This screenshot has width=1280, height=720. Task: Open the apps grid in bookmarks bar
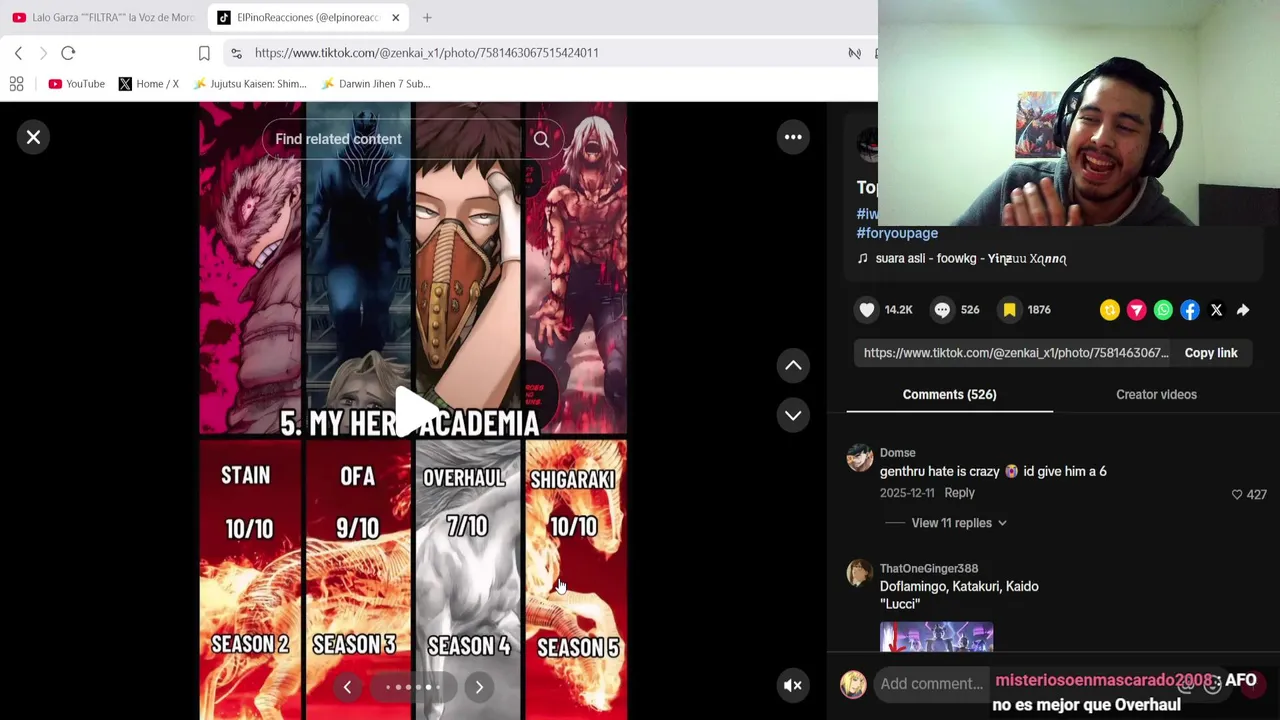coord(16,84)
